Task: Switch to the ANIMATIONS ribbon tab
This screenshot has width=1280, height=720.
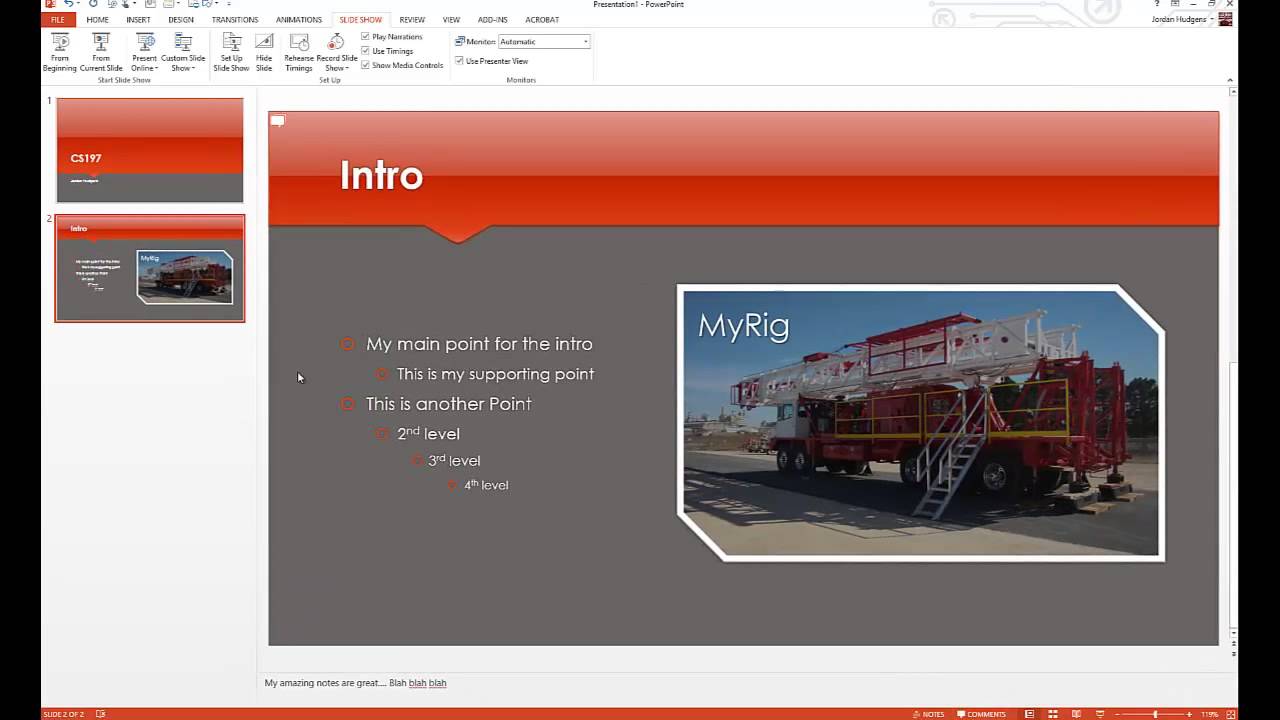Action: (299, 20)
